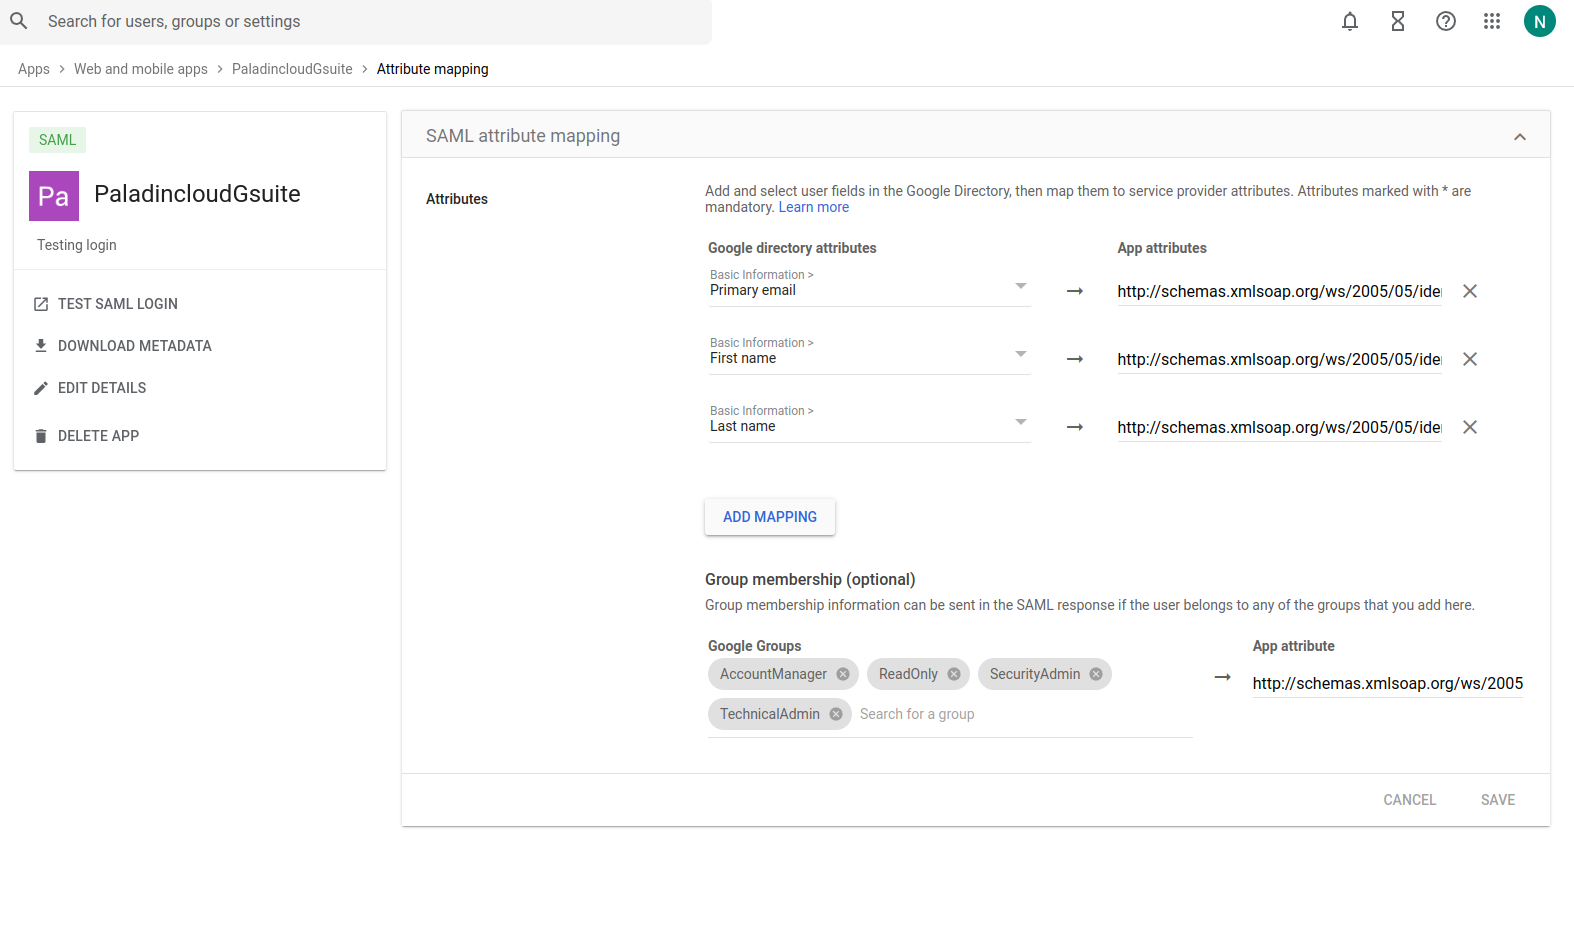
Task: Click the App attributes column header
Action: (x=1162, y=248)
